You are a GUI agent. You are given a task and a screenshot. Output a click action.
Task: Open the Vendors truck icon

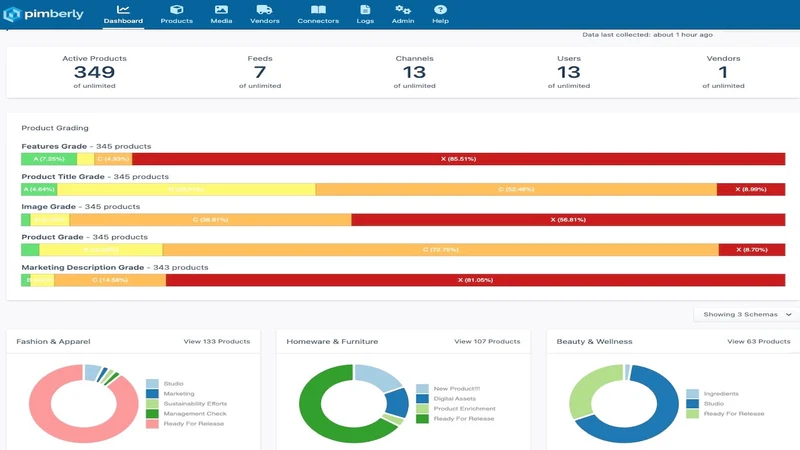264,10
